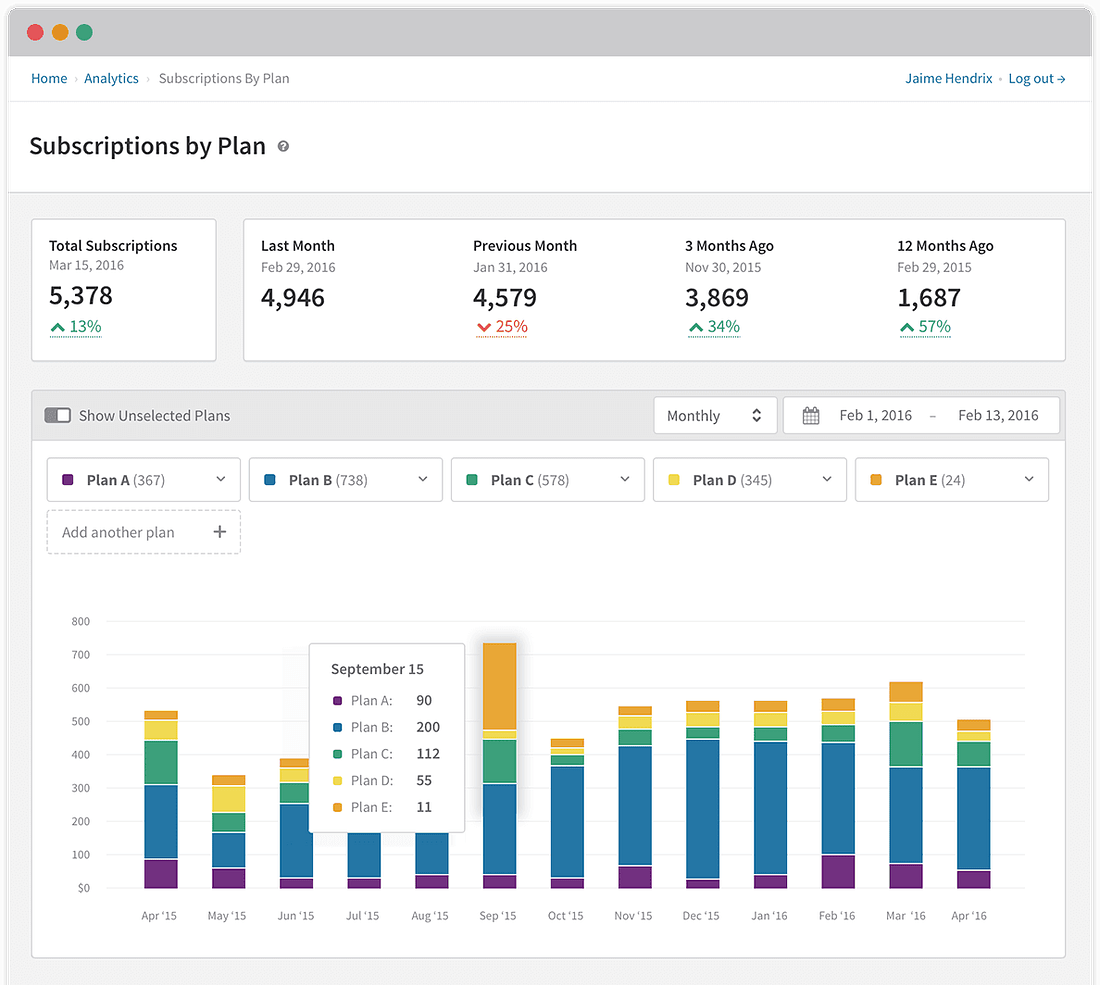
Task: Click the Plan D color indicator in its selector
Action: (672, 480)
